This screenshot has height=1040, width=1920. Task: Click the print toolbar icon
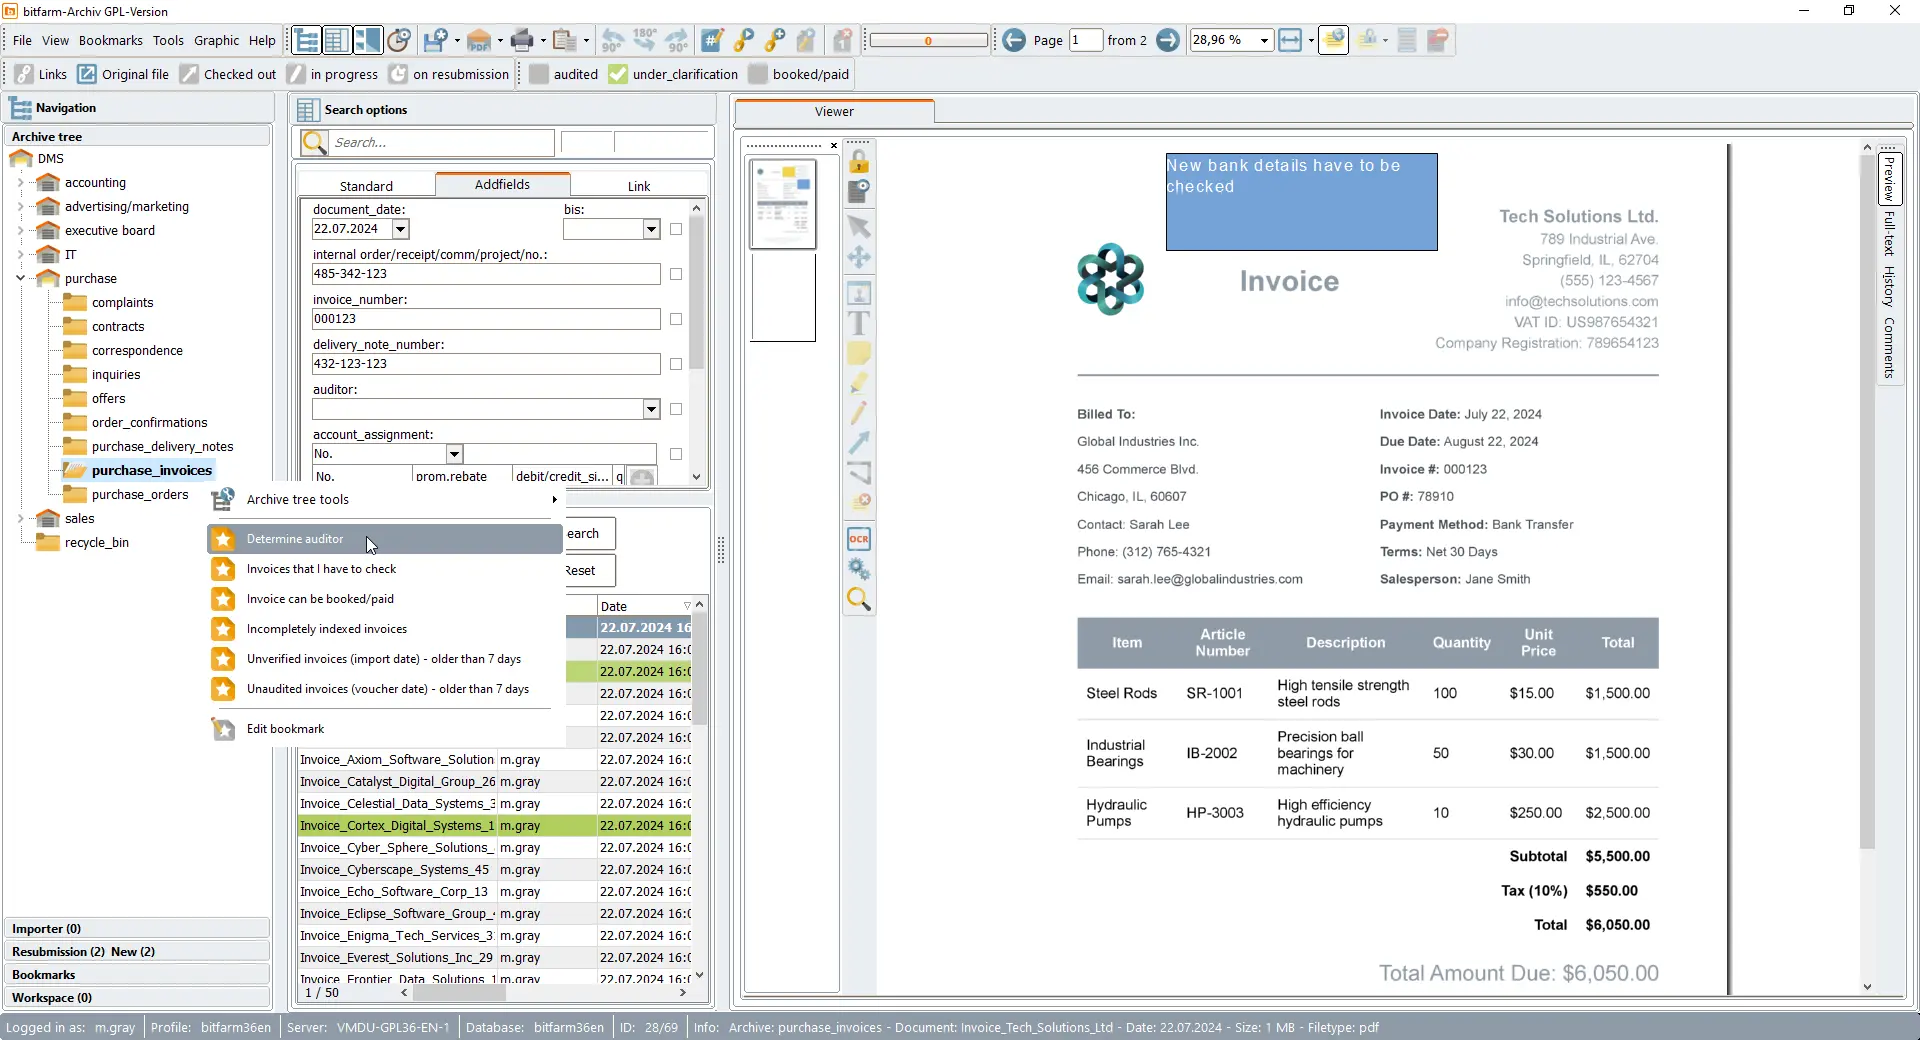pos(522,40)
